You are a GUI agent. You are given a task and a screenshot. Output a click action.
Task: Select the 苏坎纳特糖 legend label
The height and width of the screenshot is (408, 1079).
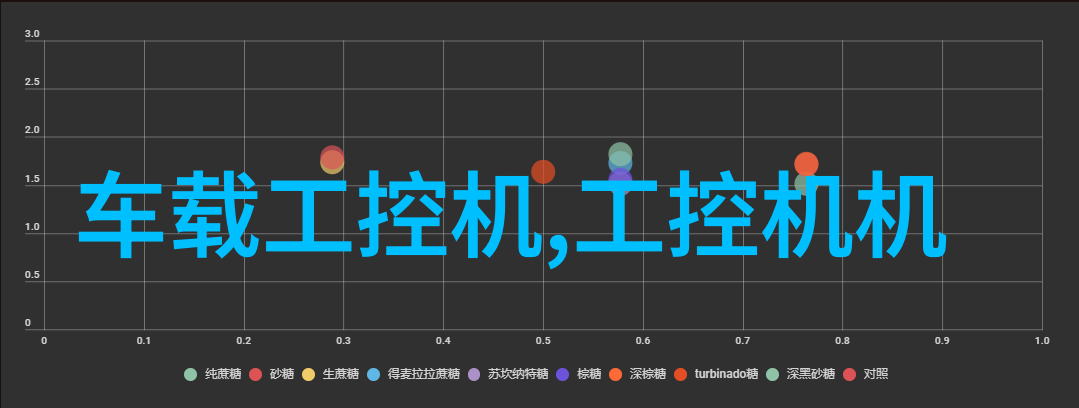pyautogui.click(x=518, y=374)
